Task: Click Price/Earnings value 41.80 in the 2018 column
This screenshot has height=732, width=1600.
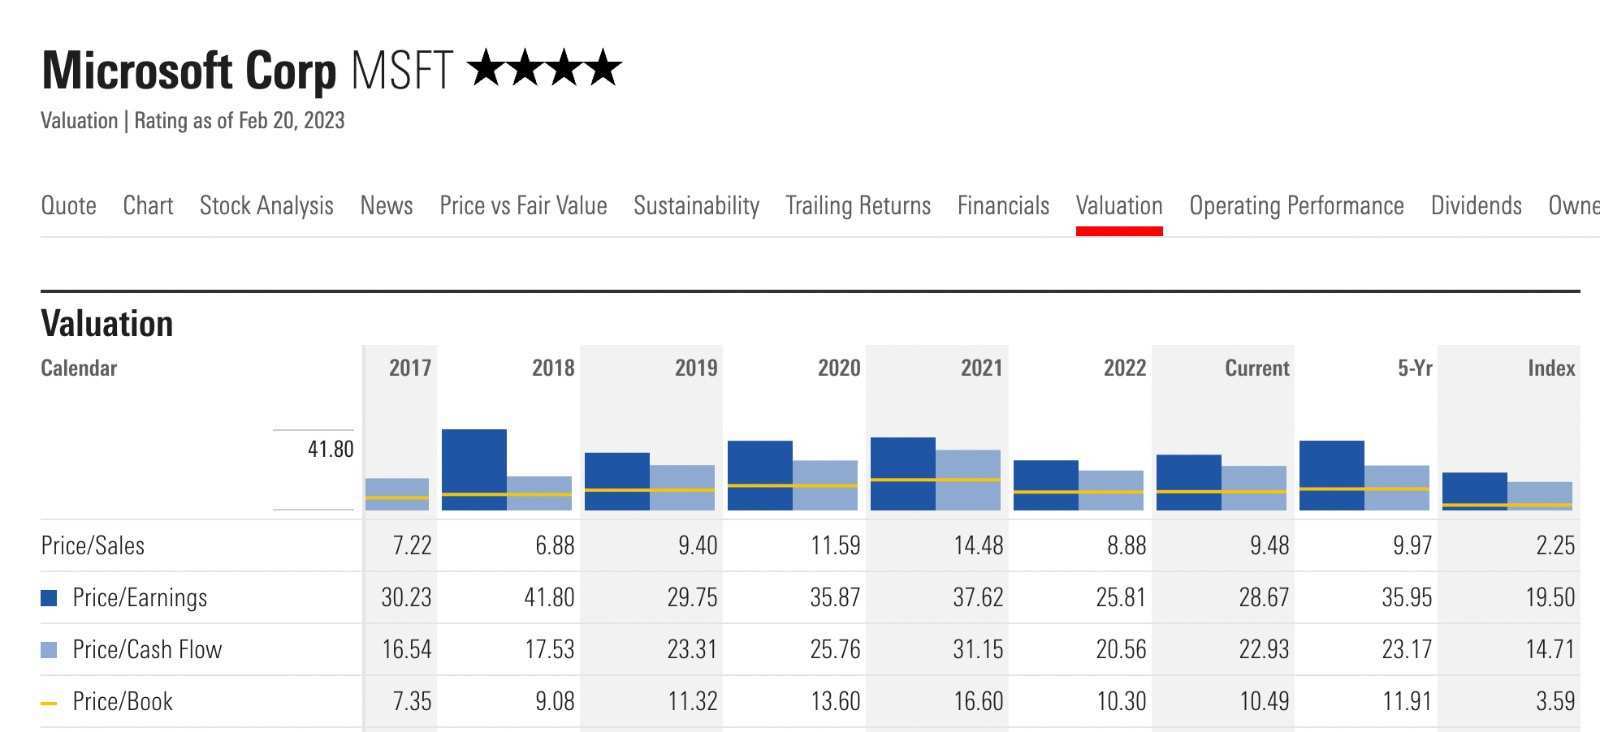Action: point(550,598)
